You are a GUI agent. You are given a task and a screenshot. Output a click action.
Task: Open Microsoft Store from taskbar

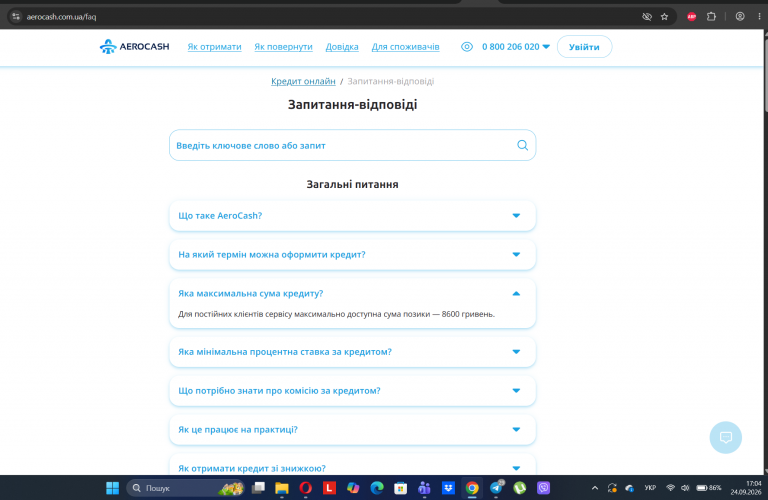tap(401, 488)
